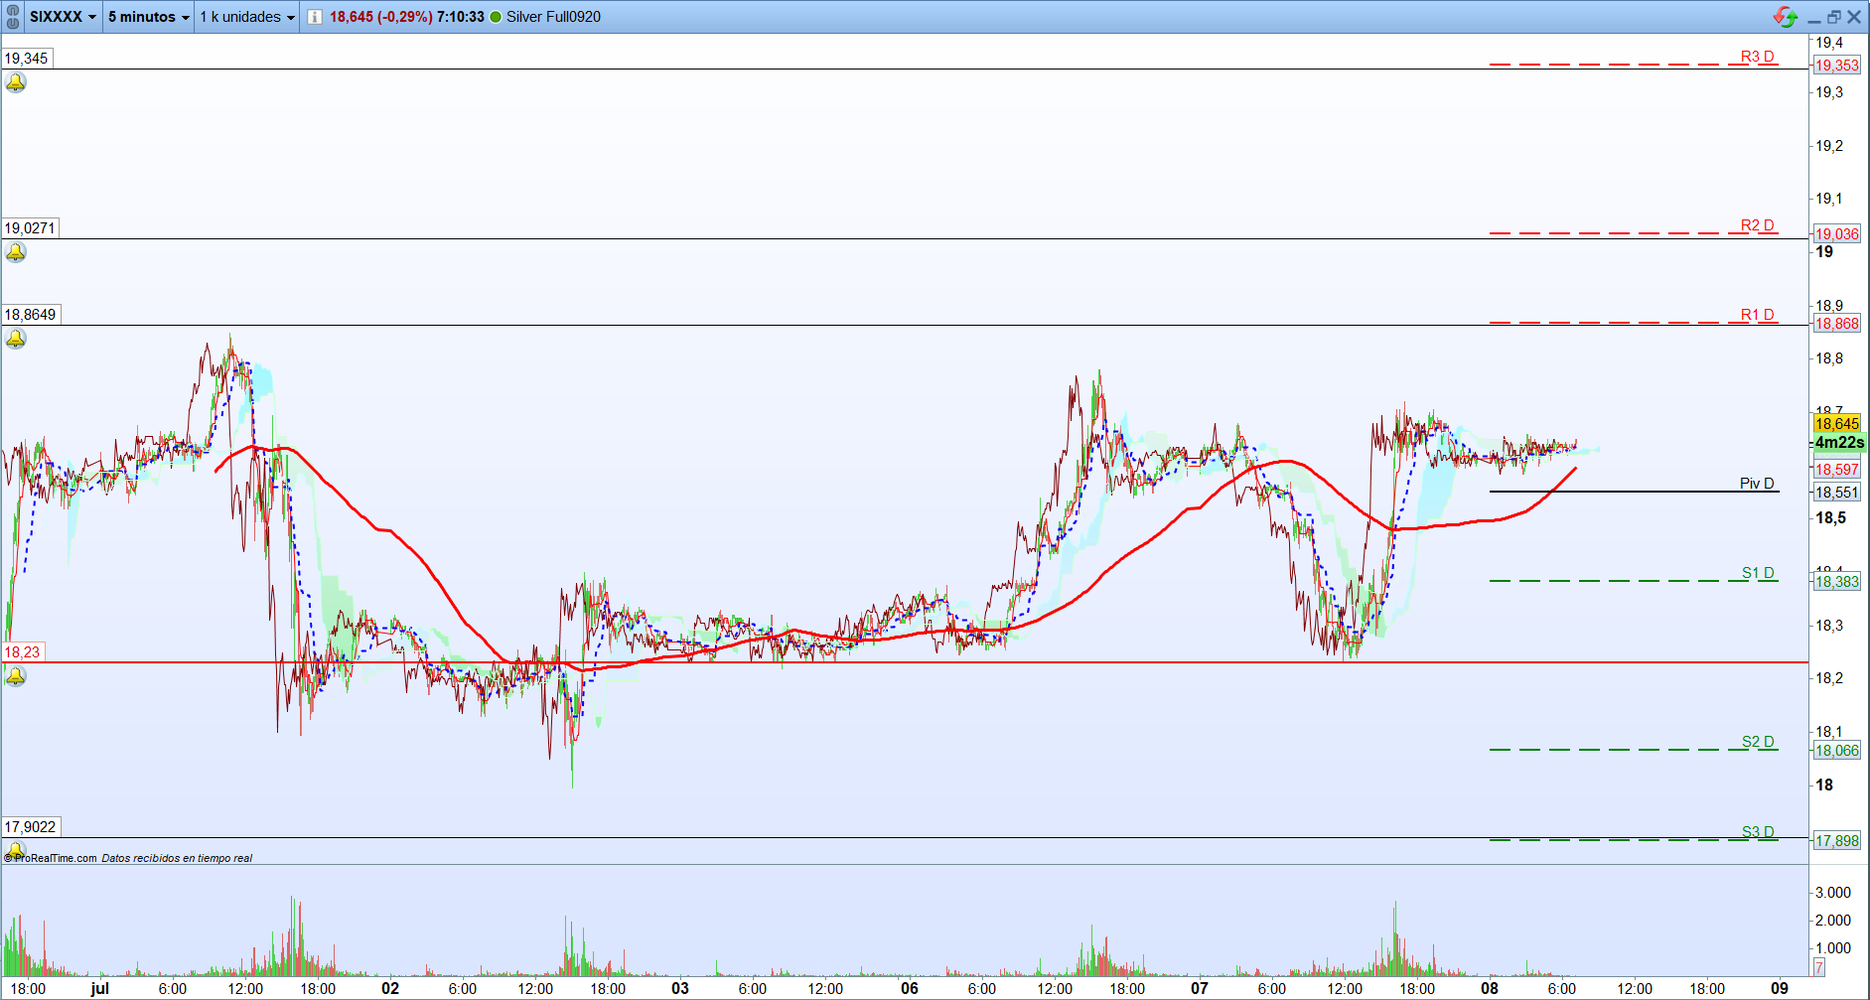
Task: Click the 07 date label on time axis
Action: point(1199,988)
